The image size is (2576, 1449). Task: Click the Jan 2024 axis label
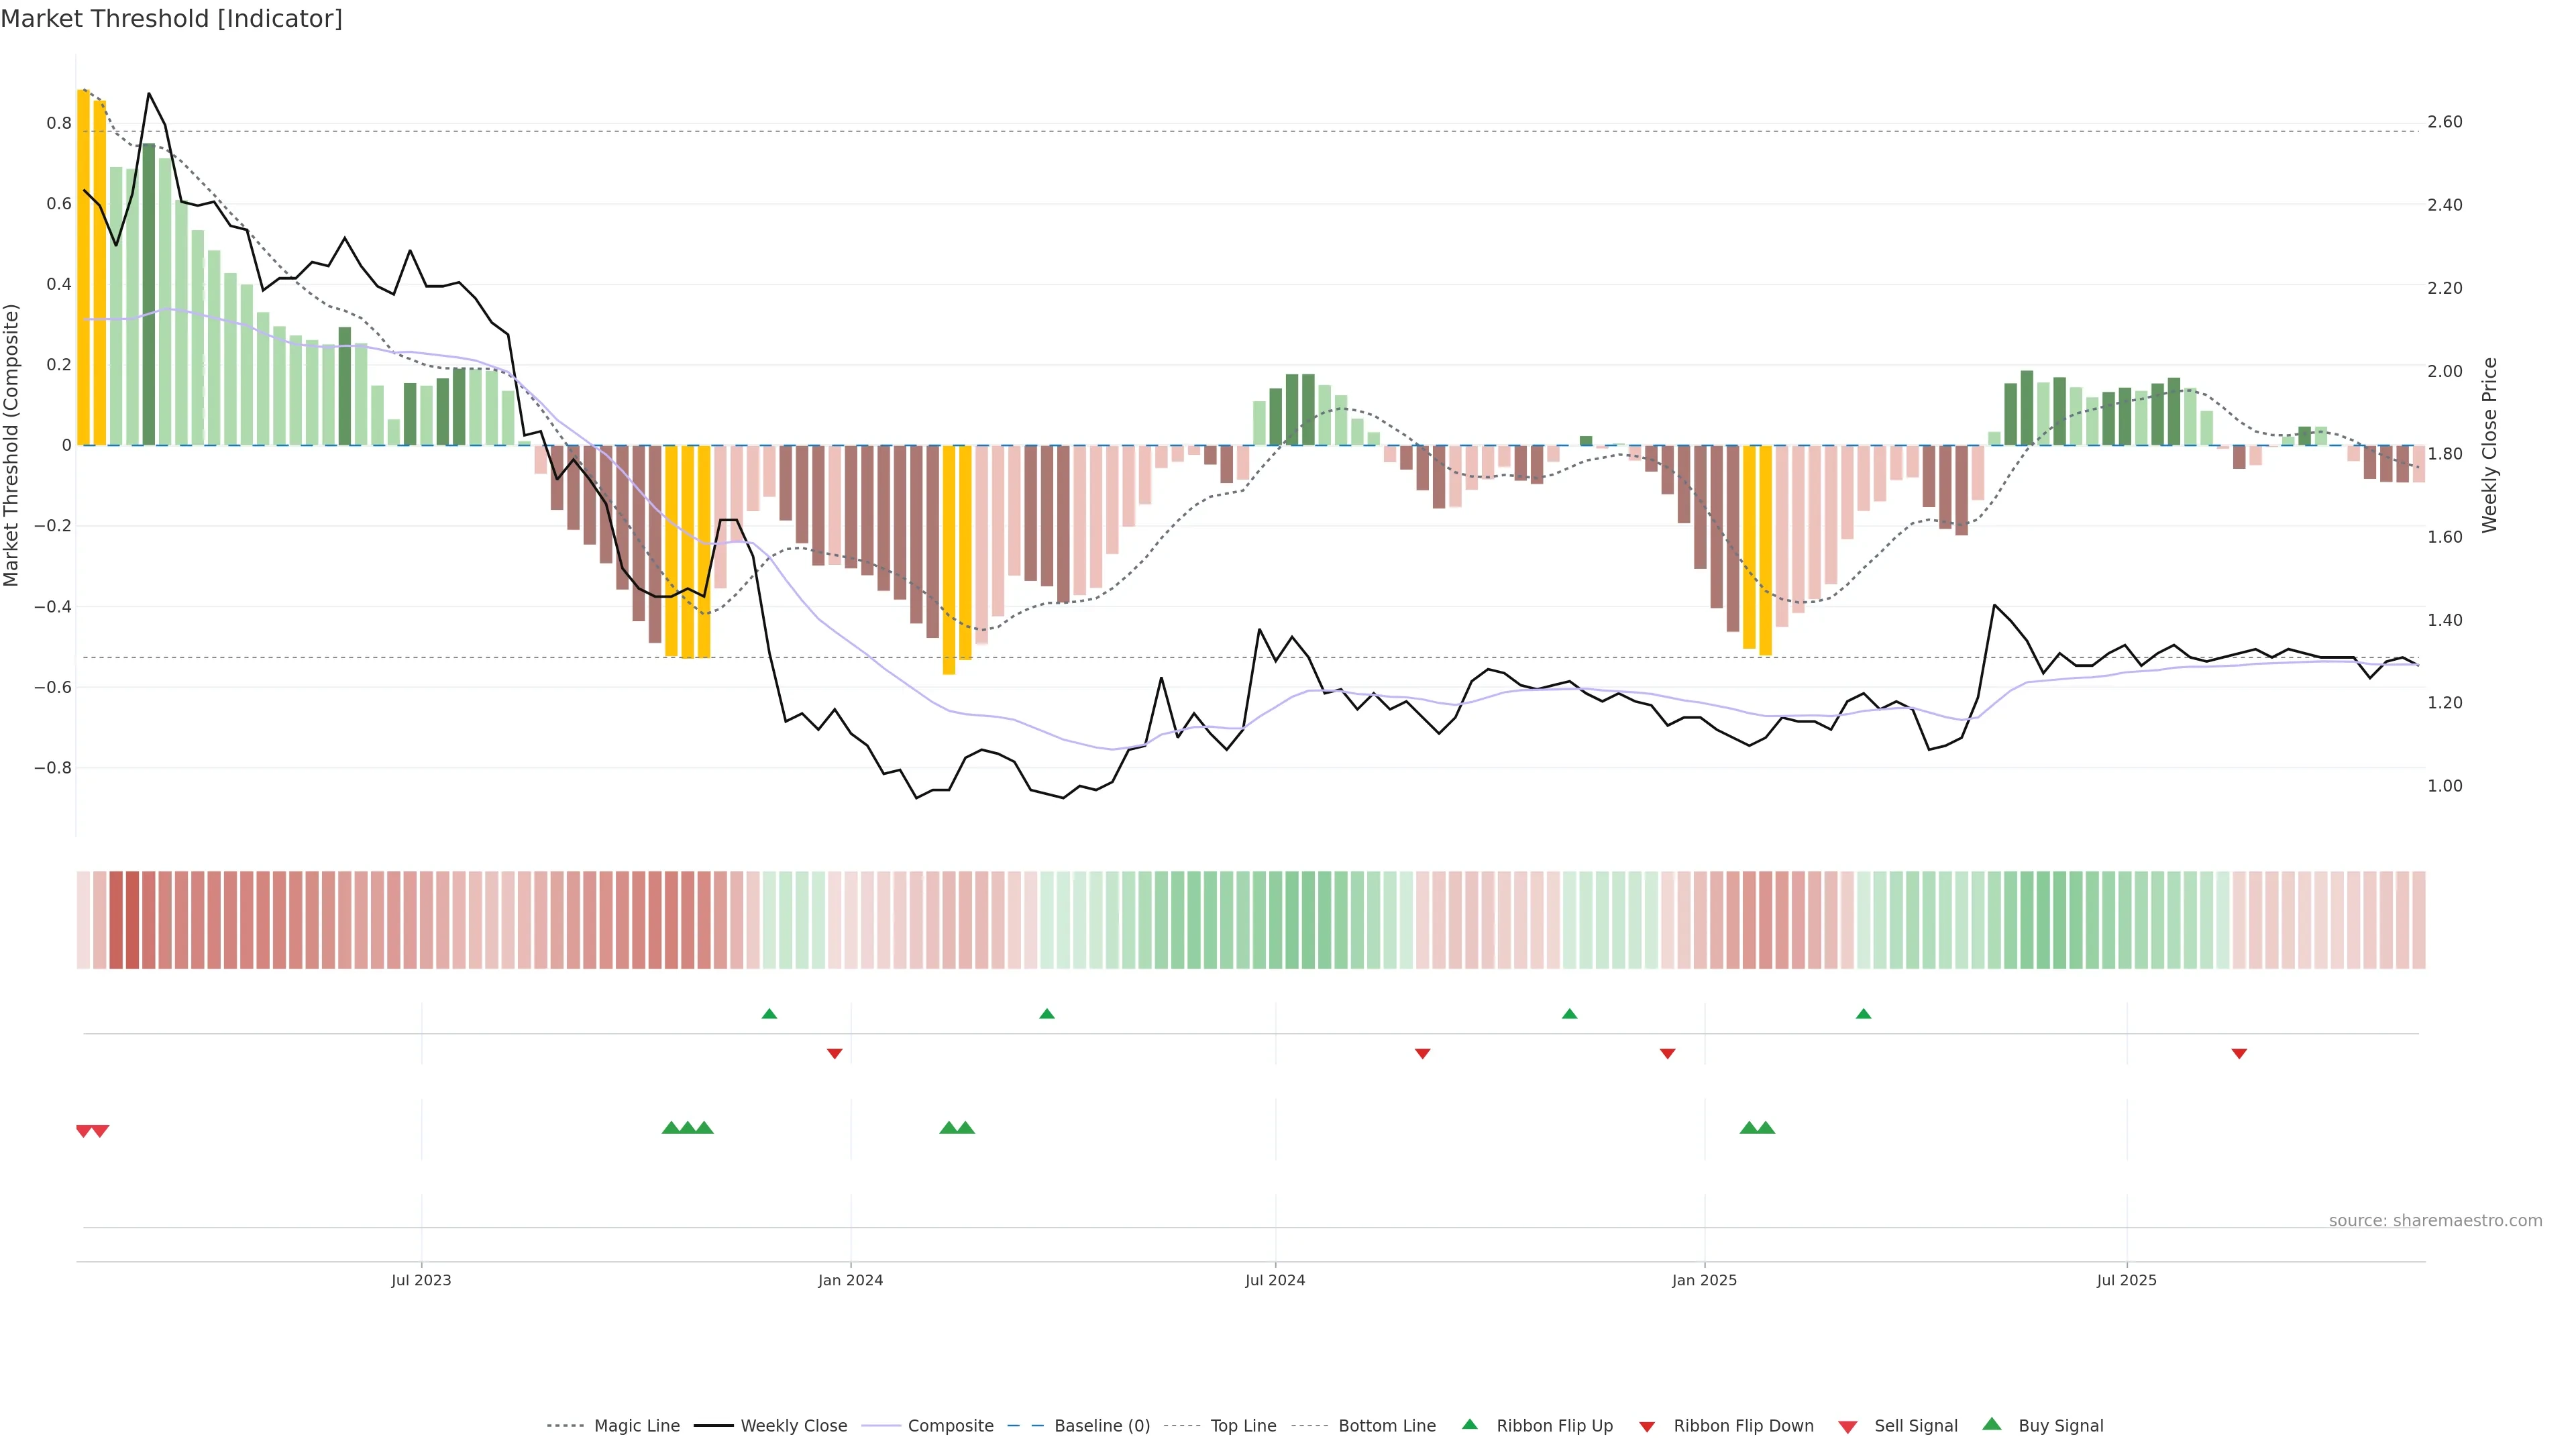[850, 1280]
